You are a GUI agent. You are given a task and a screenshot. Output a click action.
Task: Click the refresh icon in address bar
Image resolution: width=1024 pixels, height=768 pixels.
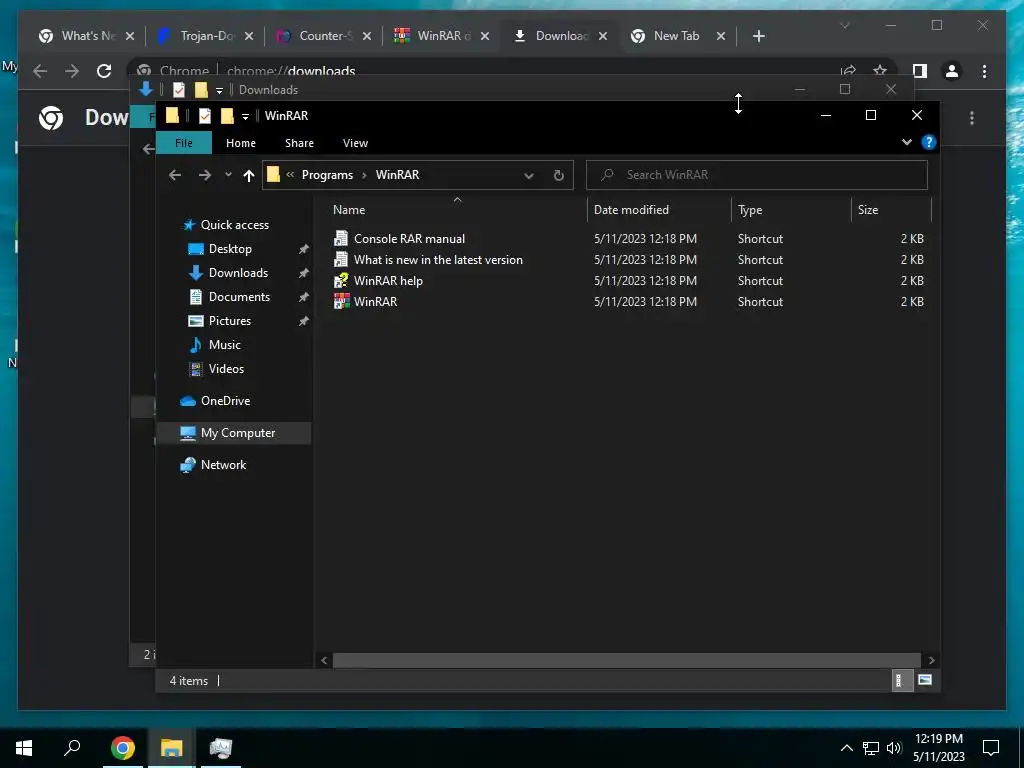coord(558,175)
